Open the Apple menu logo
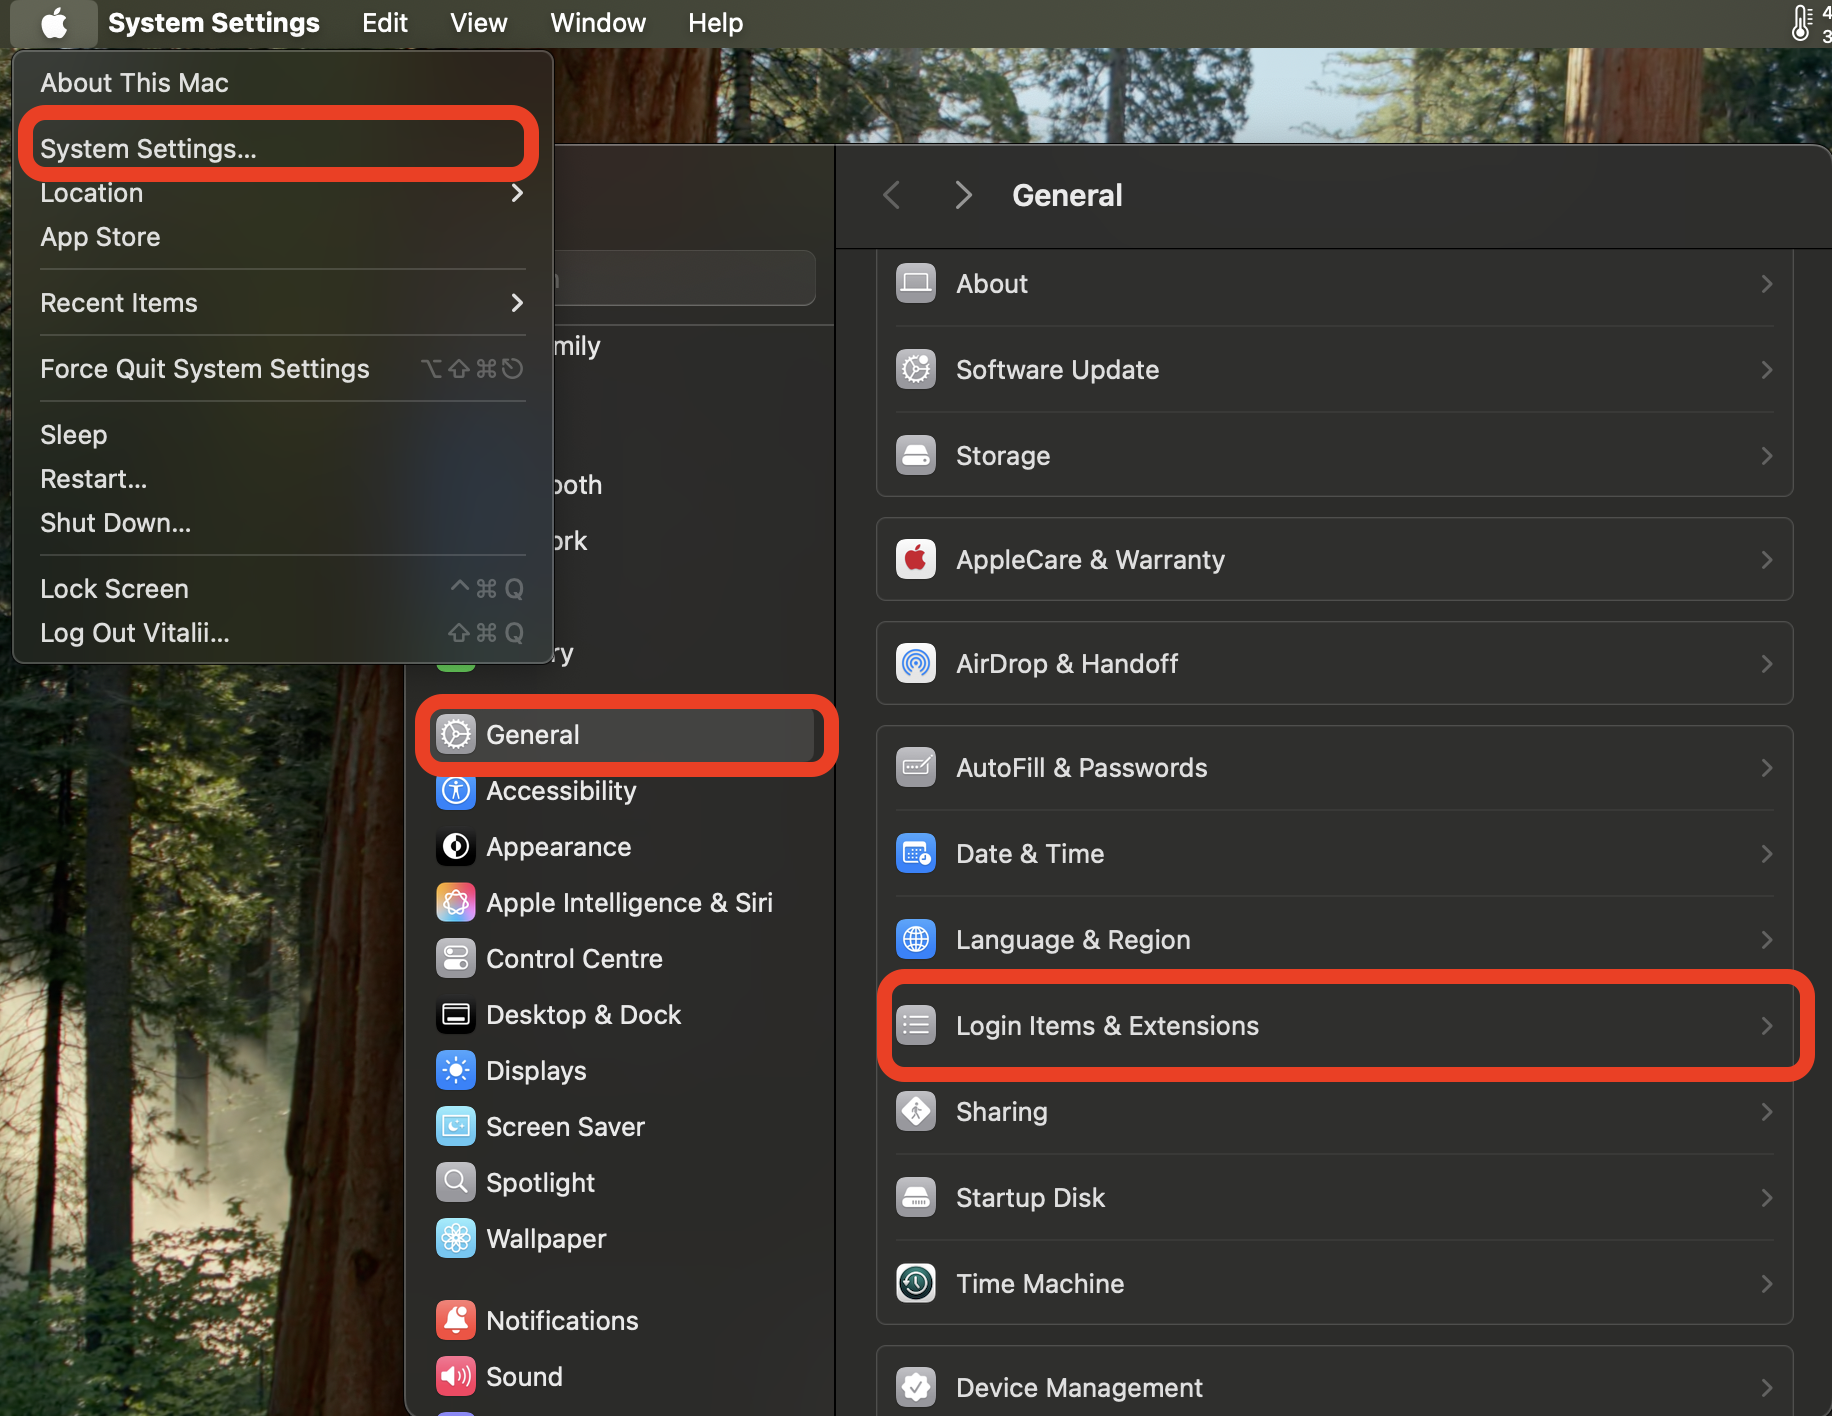The width and height of the screenshot is (1832, 1416). pos(54,23)
